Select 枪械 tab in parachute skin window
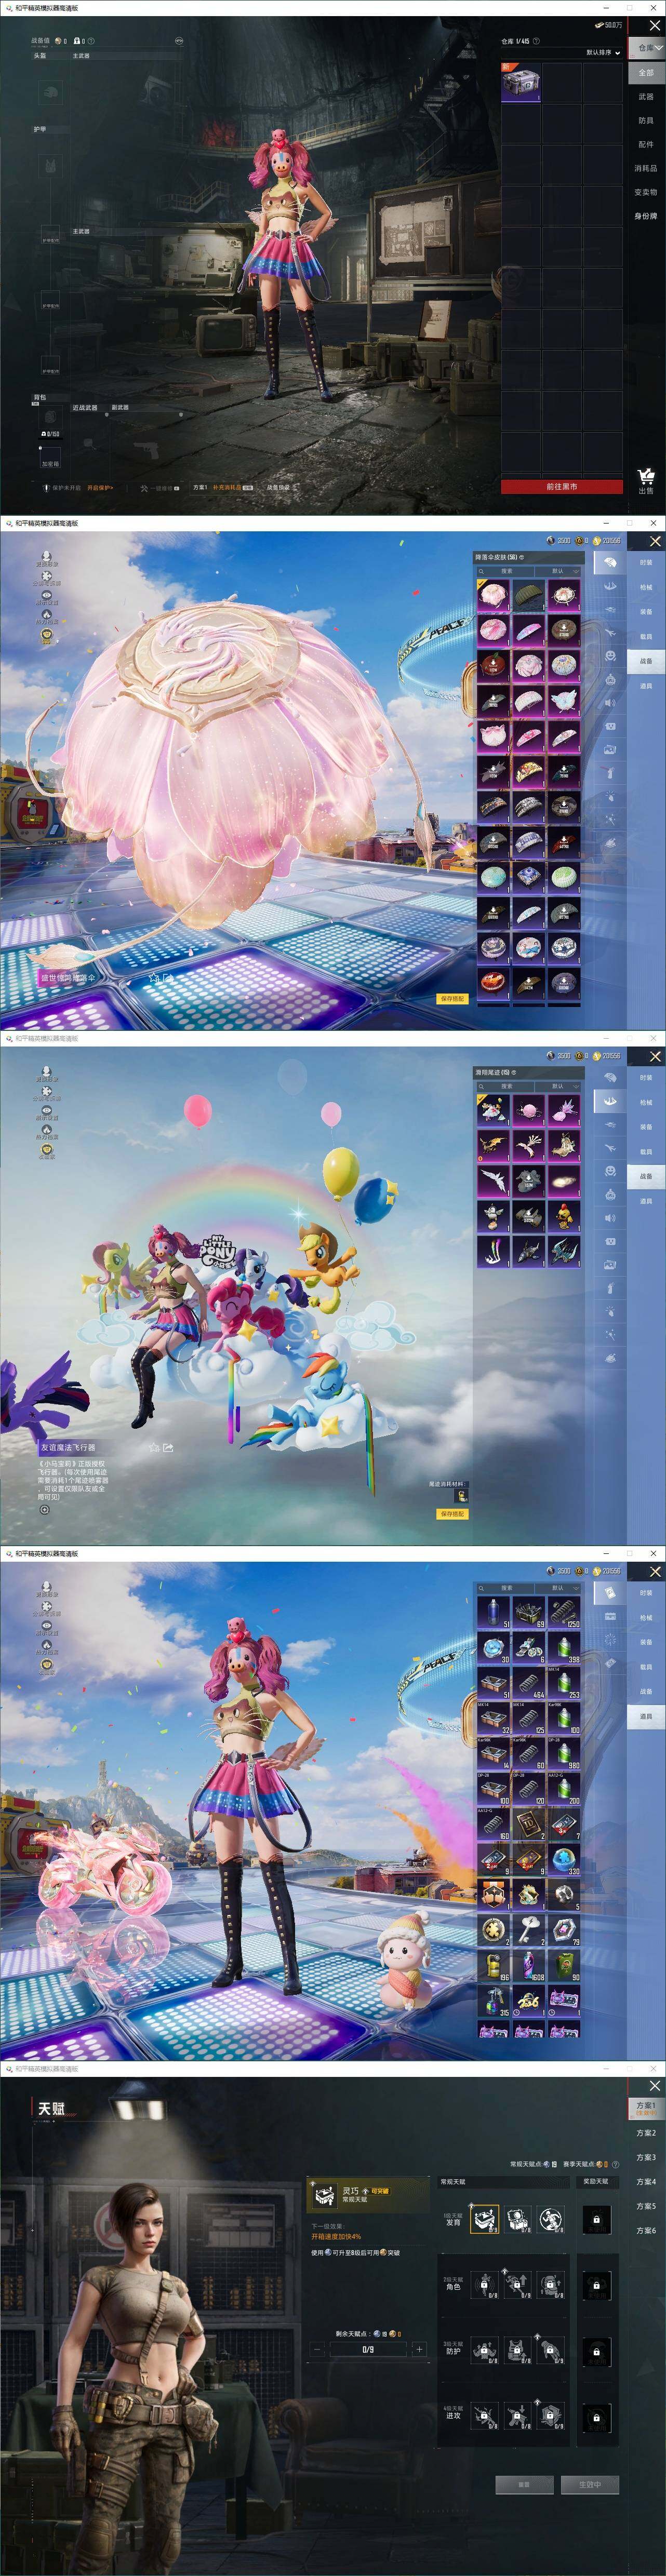The image size is (666, 2576). pyautogui.click(x=646, y=588)
